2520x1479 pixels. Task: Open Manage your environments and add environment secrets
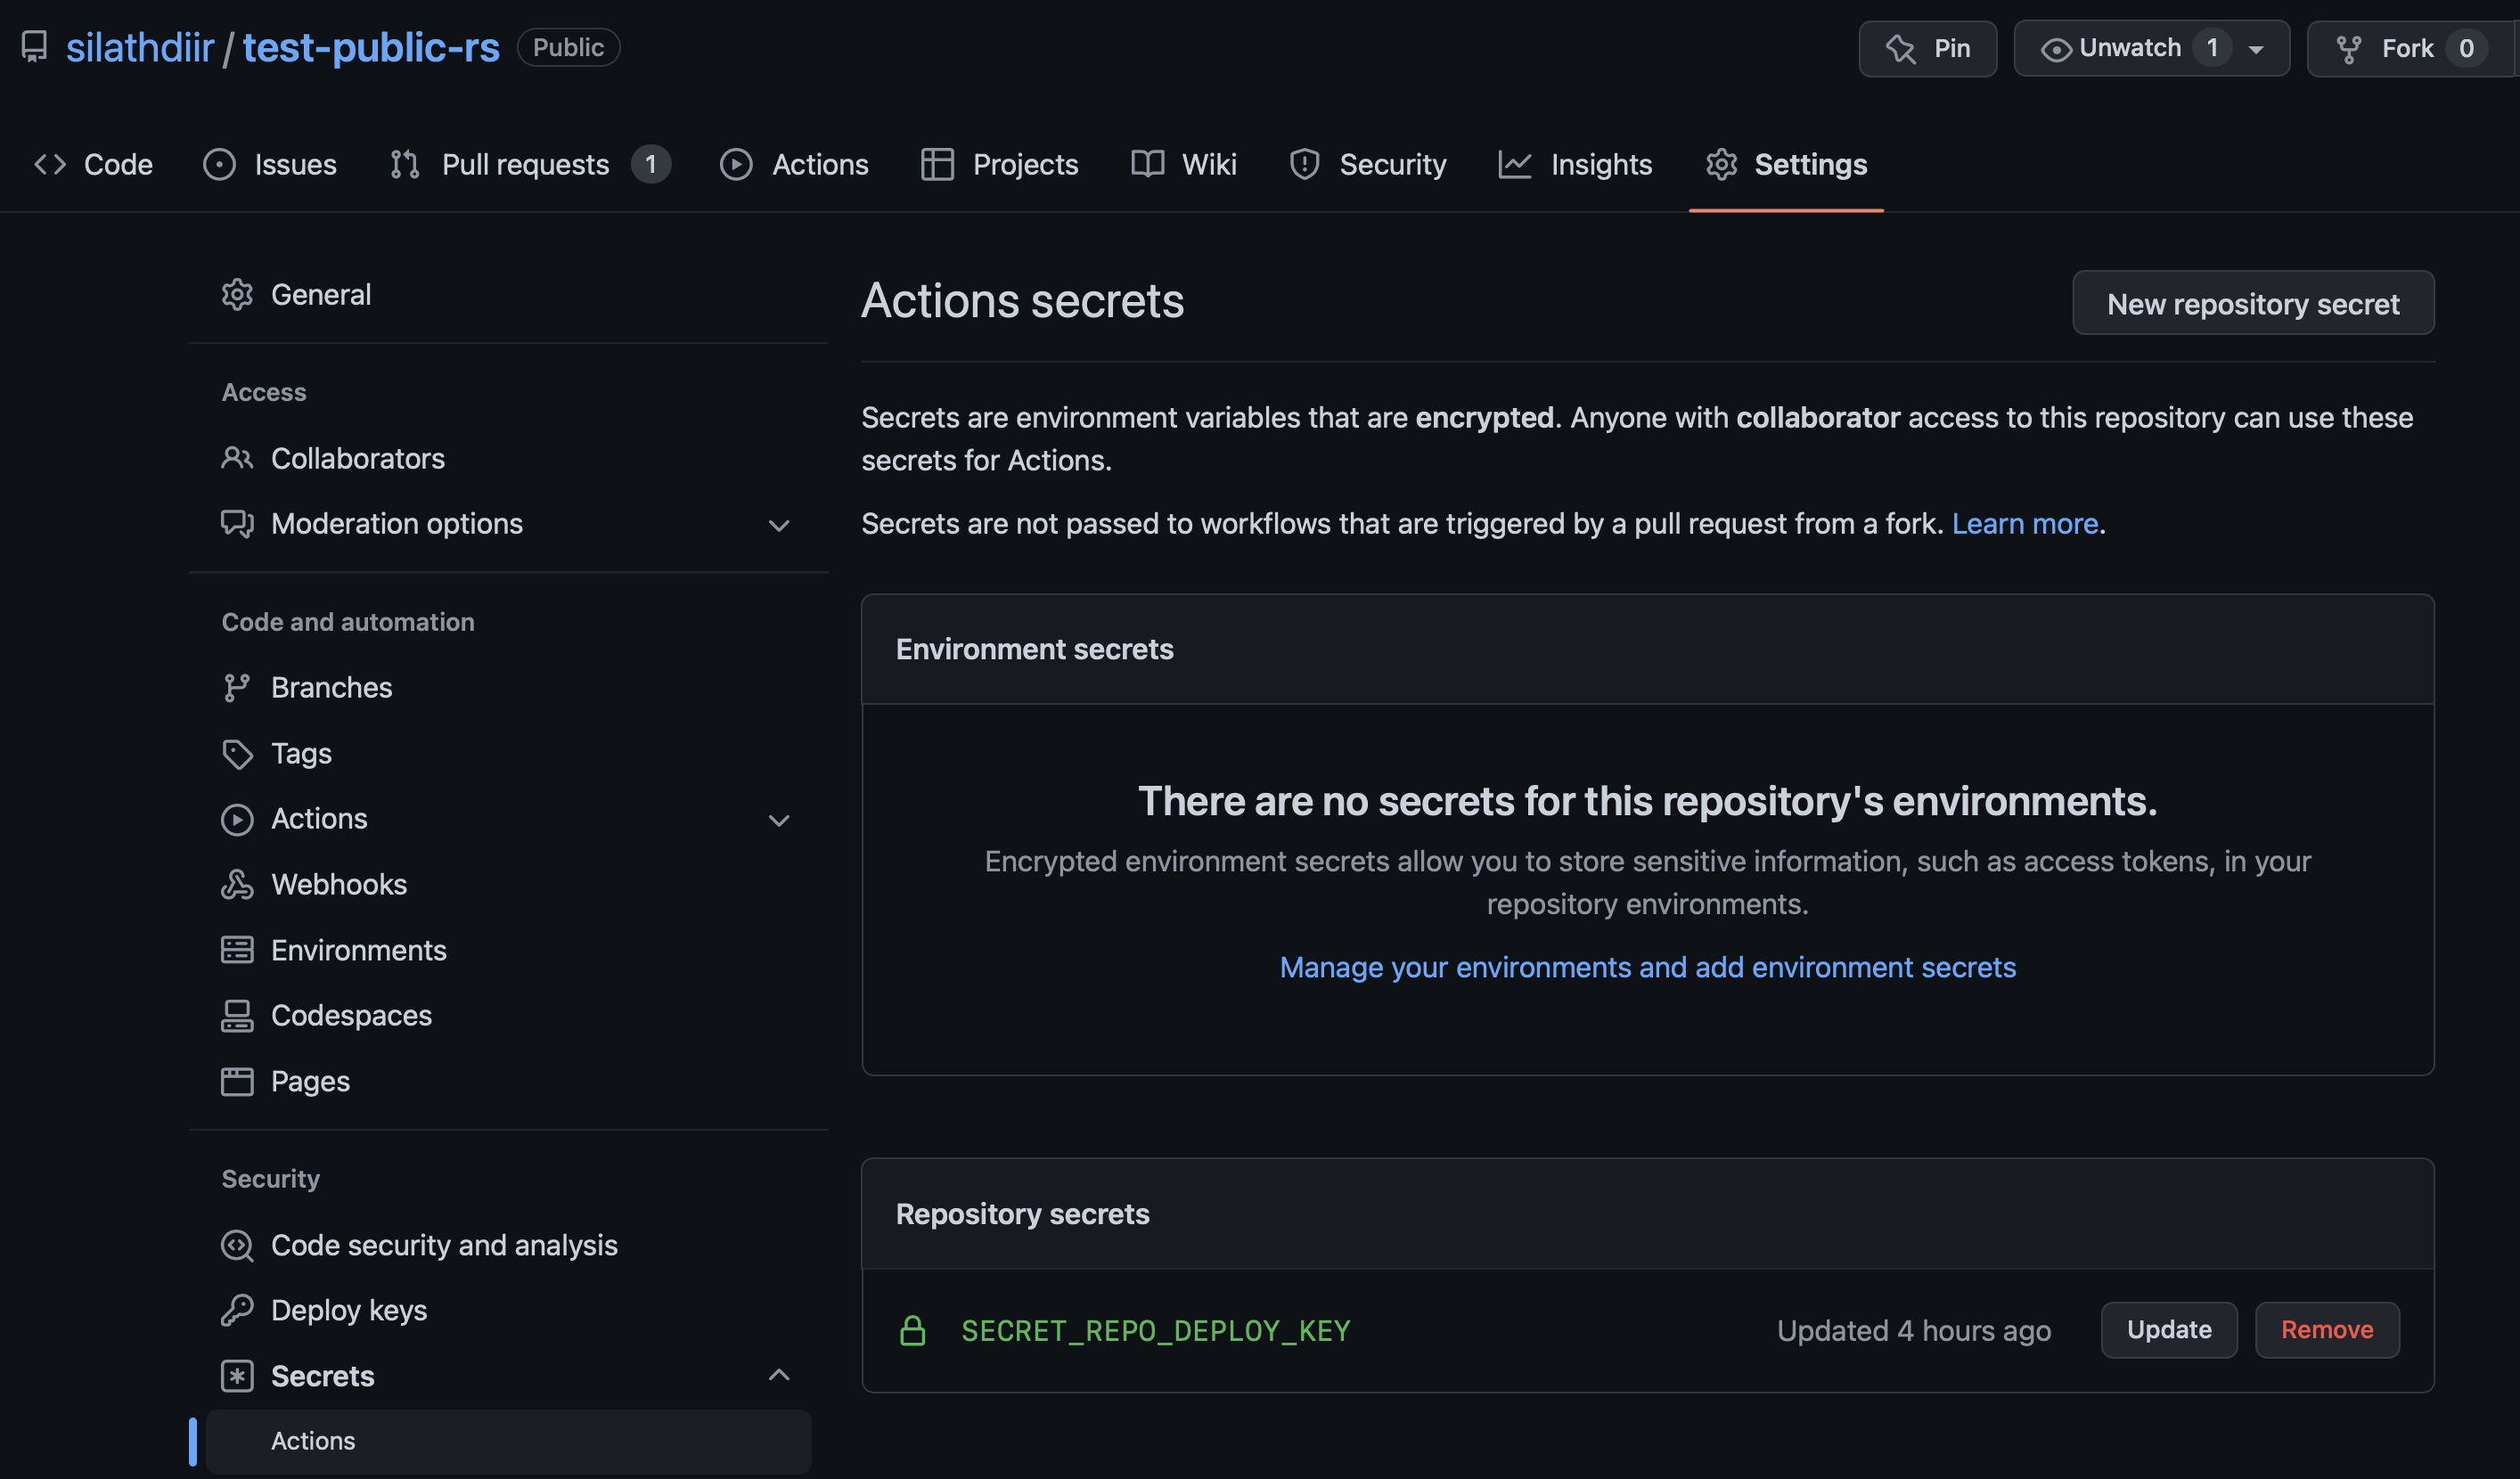(1647, 967)
